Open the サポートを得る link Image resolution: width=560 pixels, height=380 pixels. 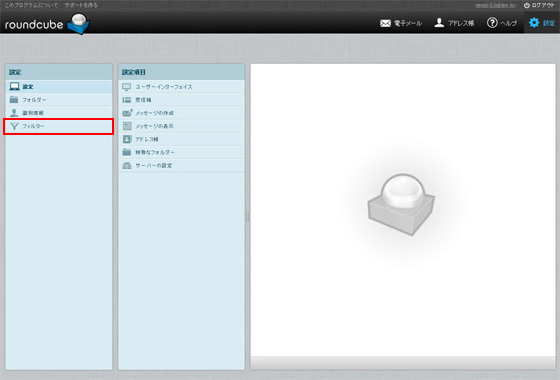81,5
